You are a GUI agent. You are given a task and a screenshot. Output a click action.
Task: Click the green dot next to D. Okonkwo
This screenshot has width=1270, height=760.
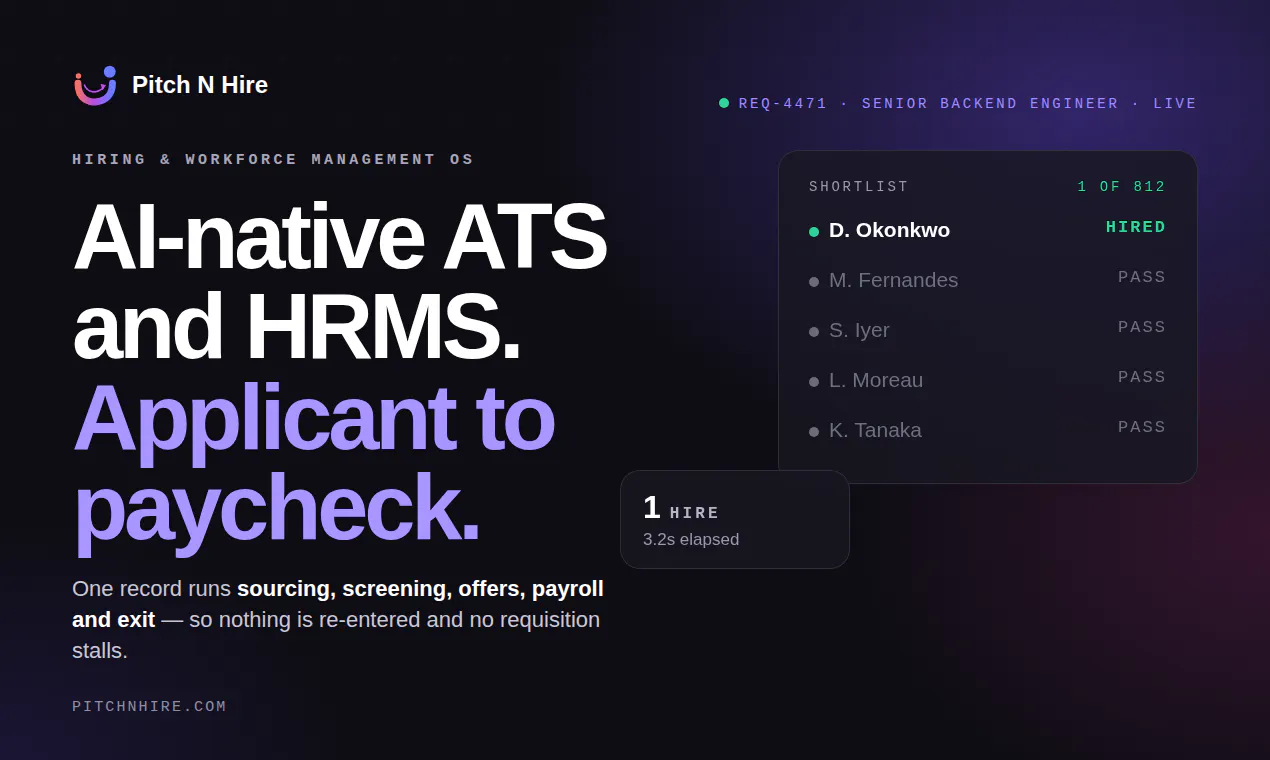pyautogui.click(x=814, y=232)
